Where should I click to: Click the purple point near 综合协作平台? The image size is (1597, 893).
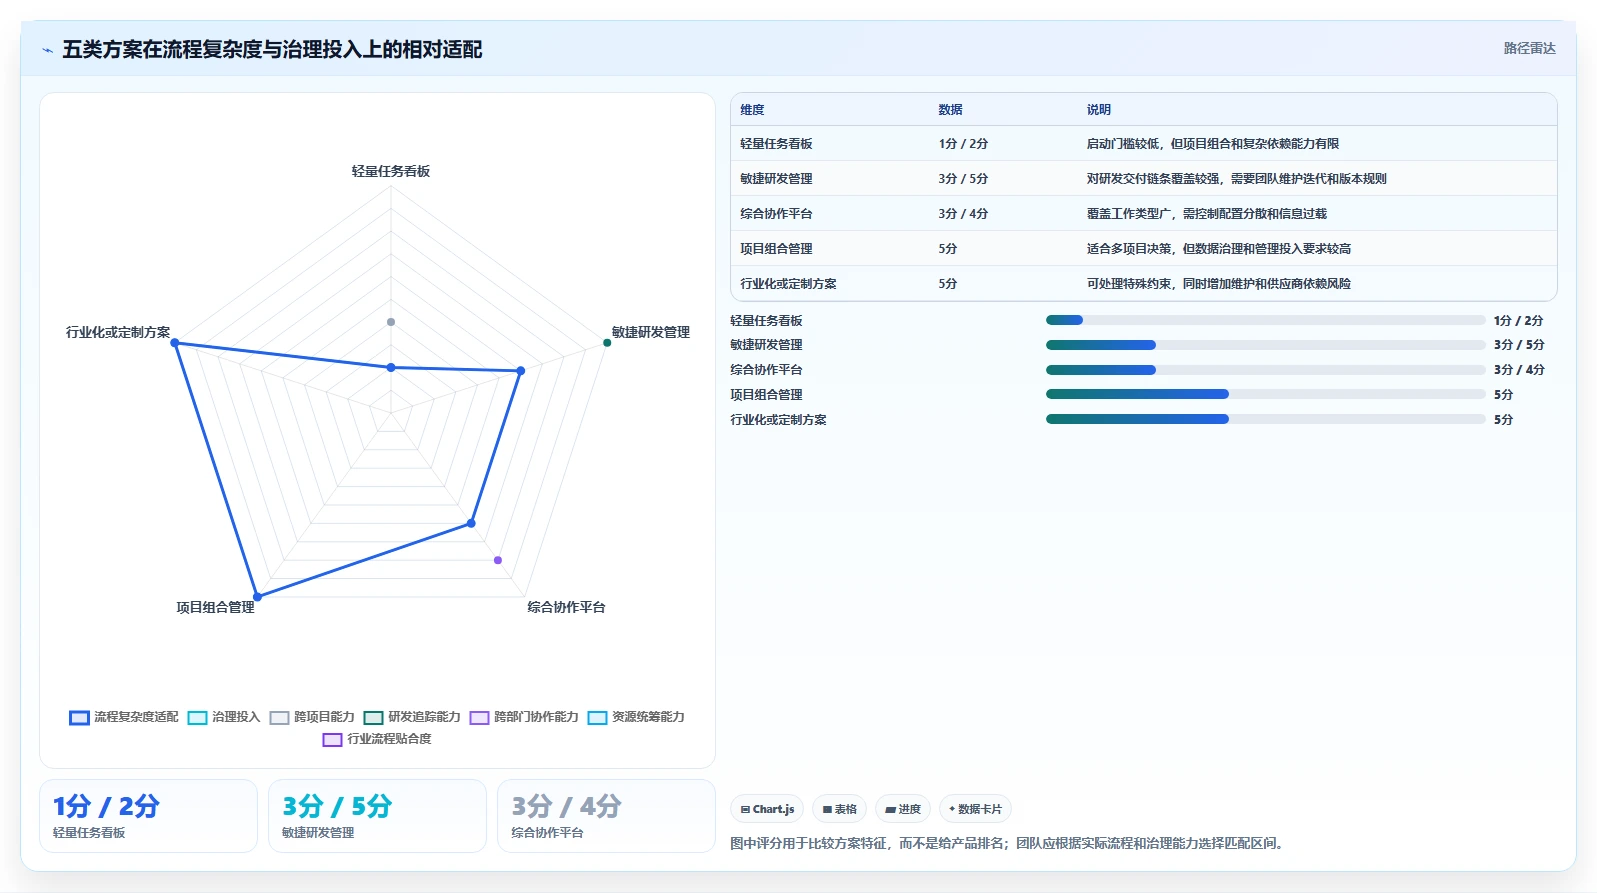[498, 560]
